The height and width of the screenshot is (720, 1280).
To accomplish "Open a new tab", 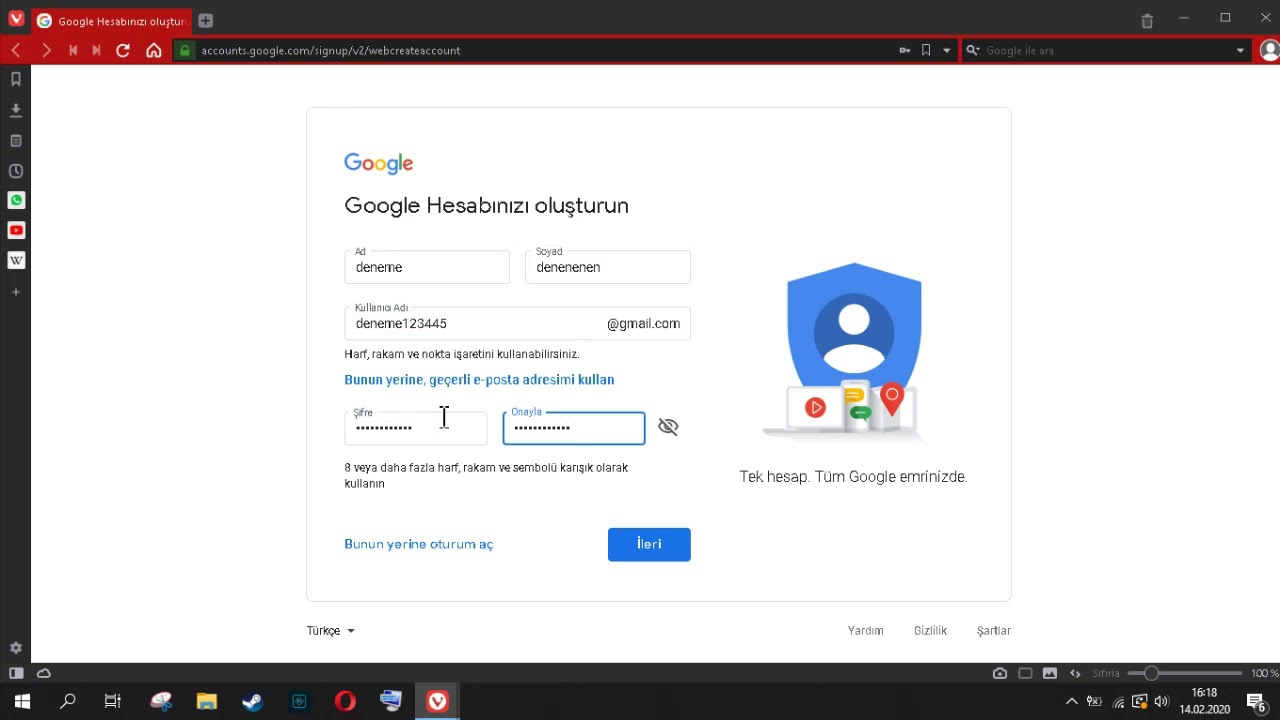I will pos(205,20).
